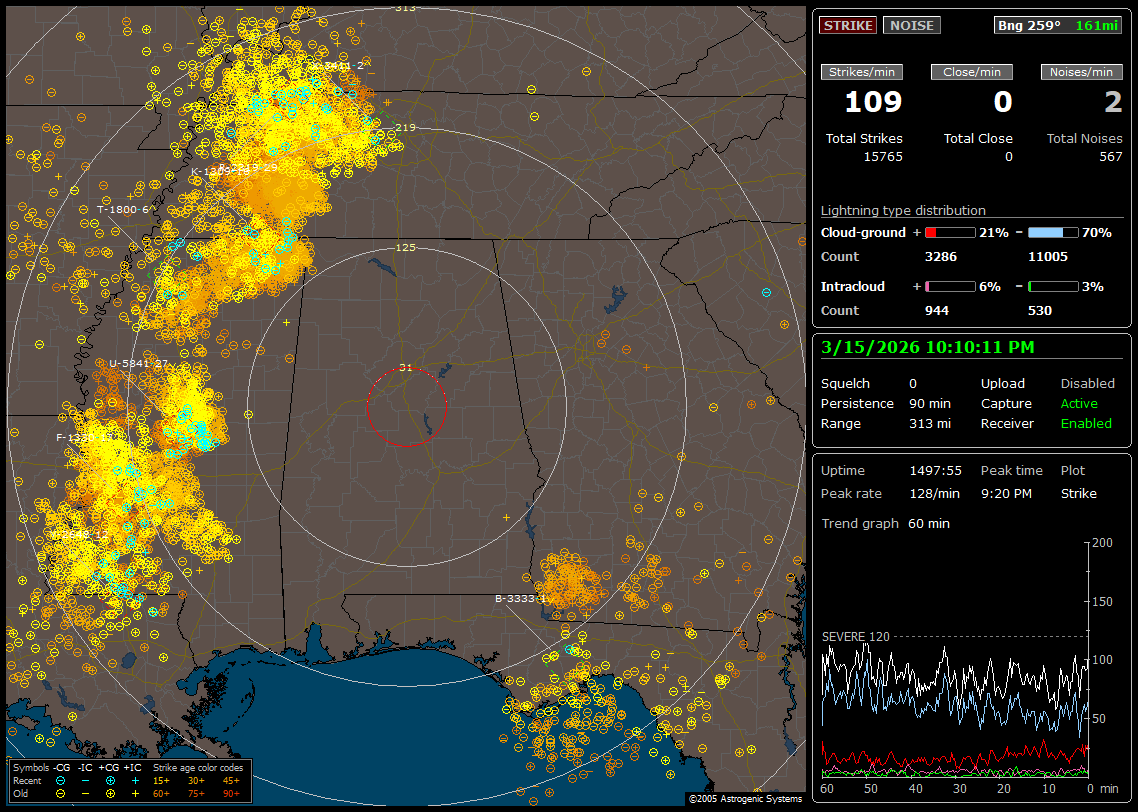1138x812 pixels.
Task: Click the negative intracloud green percentage bar
Action: 1052,286
